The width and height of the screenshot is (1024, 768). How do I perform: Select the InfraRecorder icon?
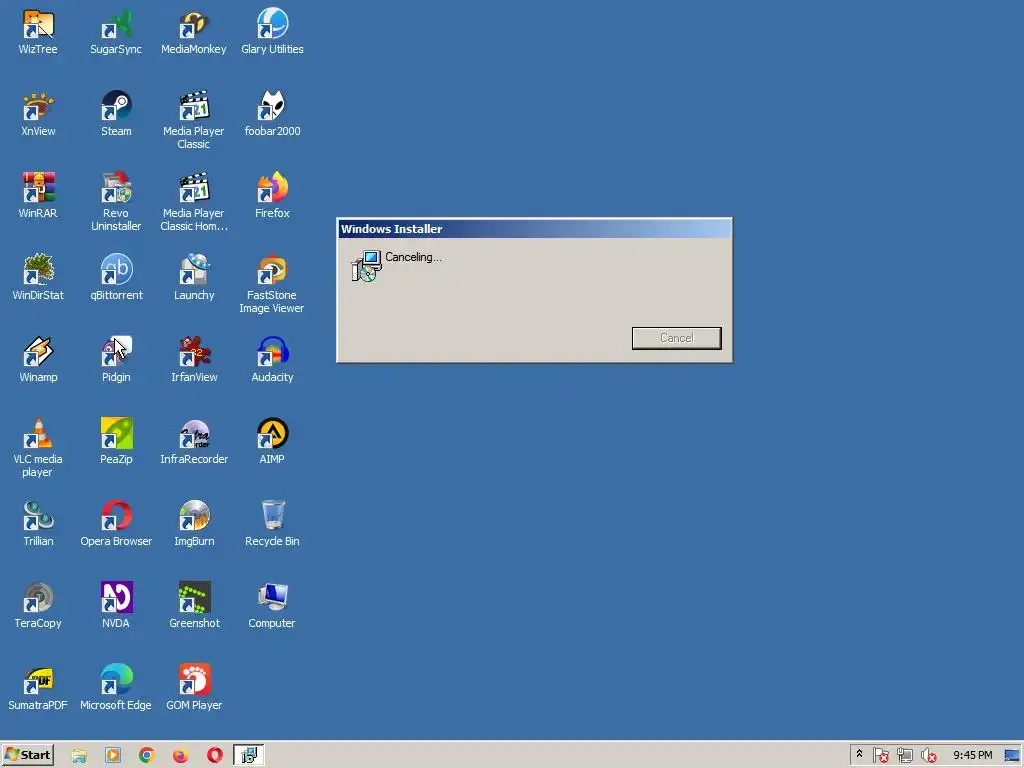(x=194, y=441)
